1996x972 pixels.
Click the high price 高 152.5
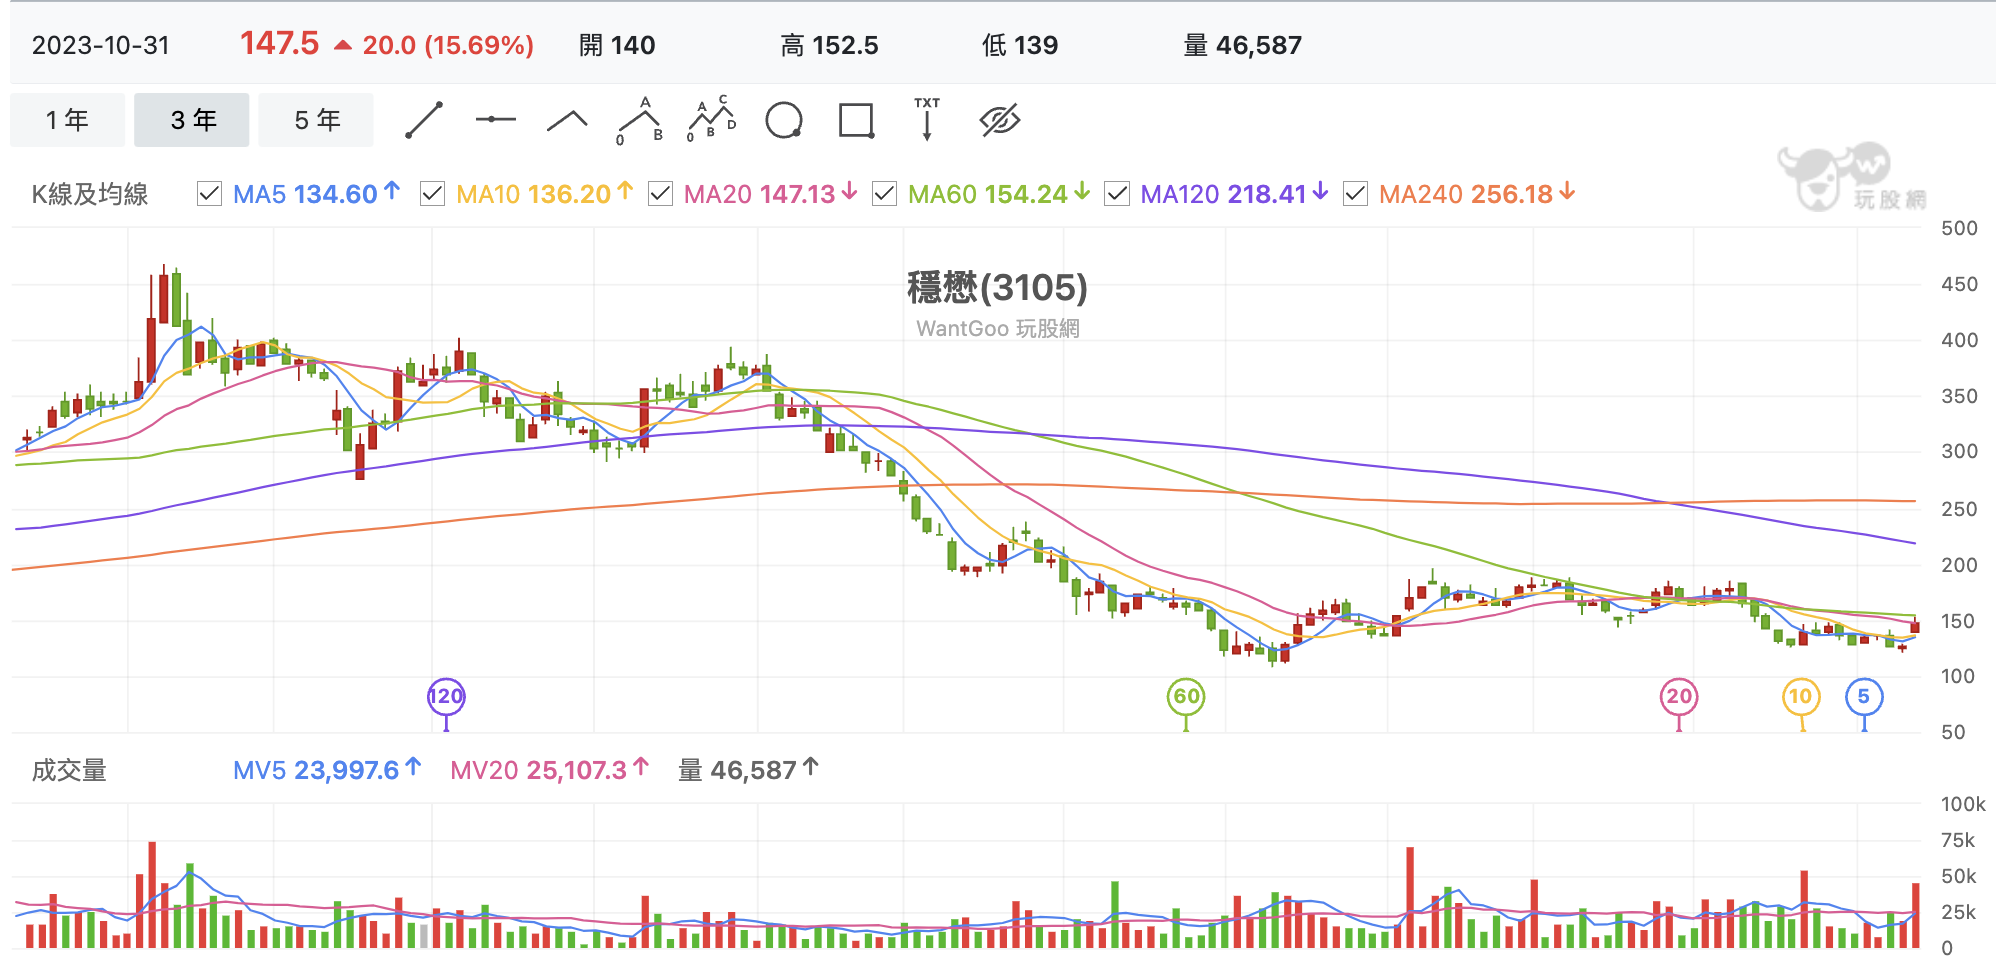click(x=829, y=45)
